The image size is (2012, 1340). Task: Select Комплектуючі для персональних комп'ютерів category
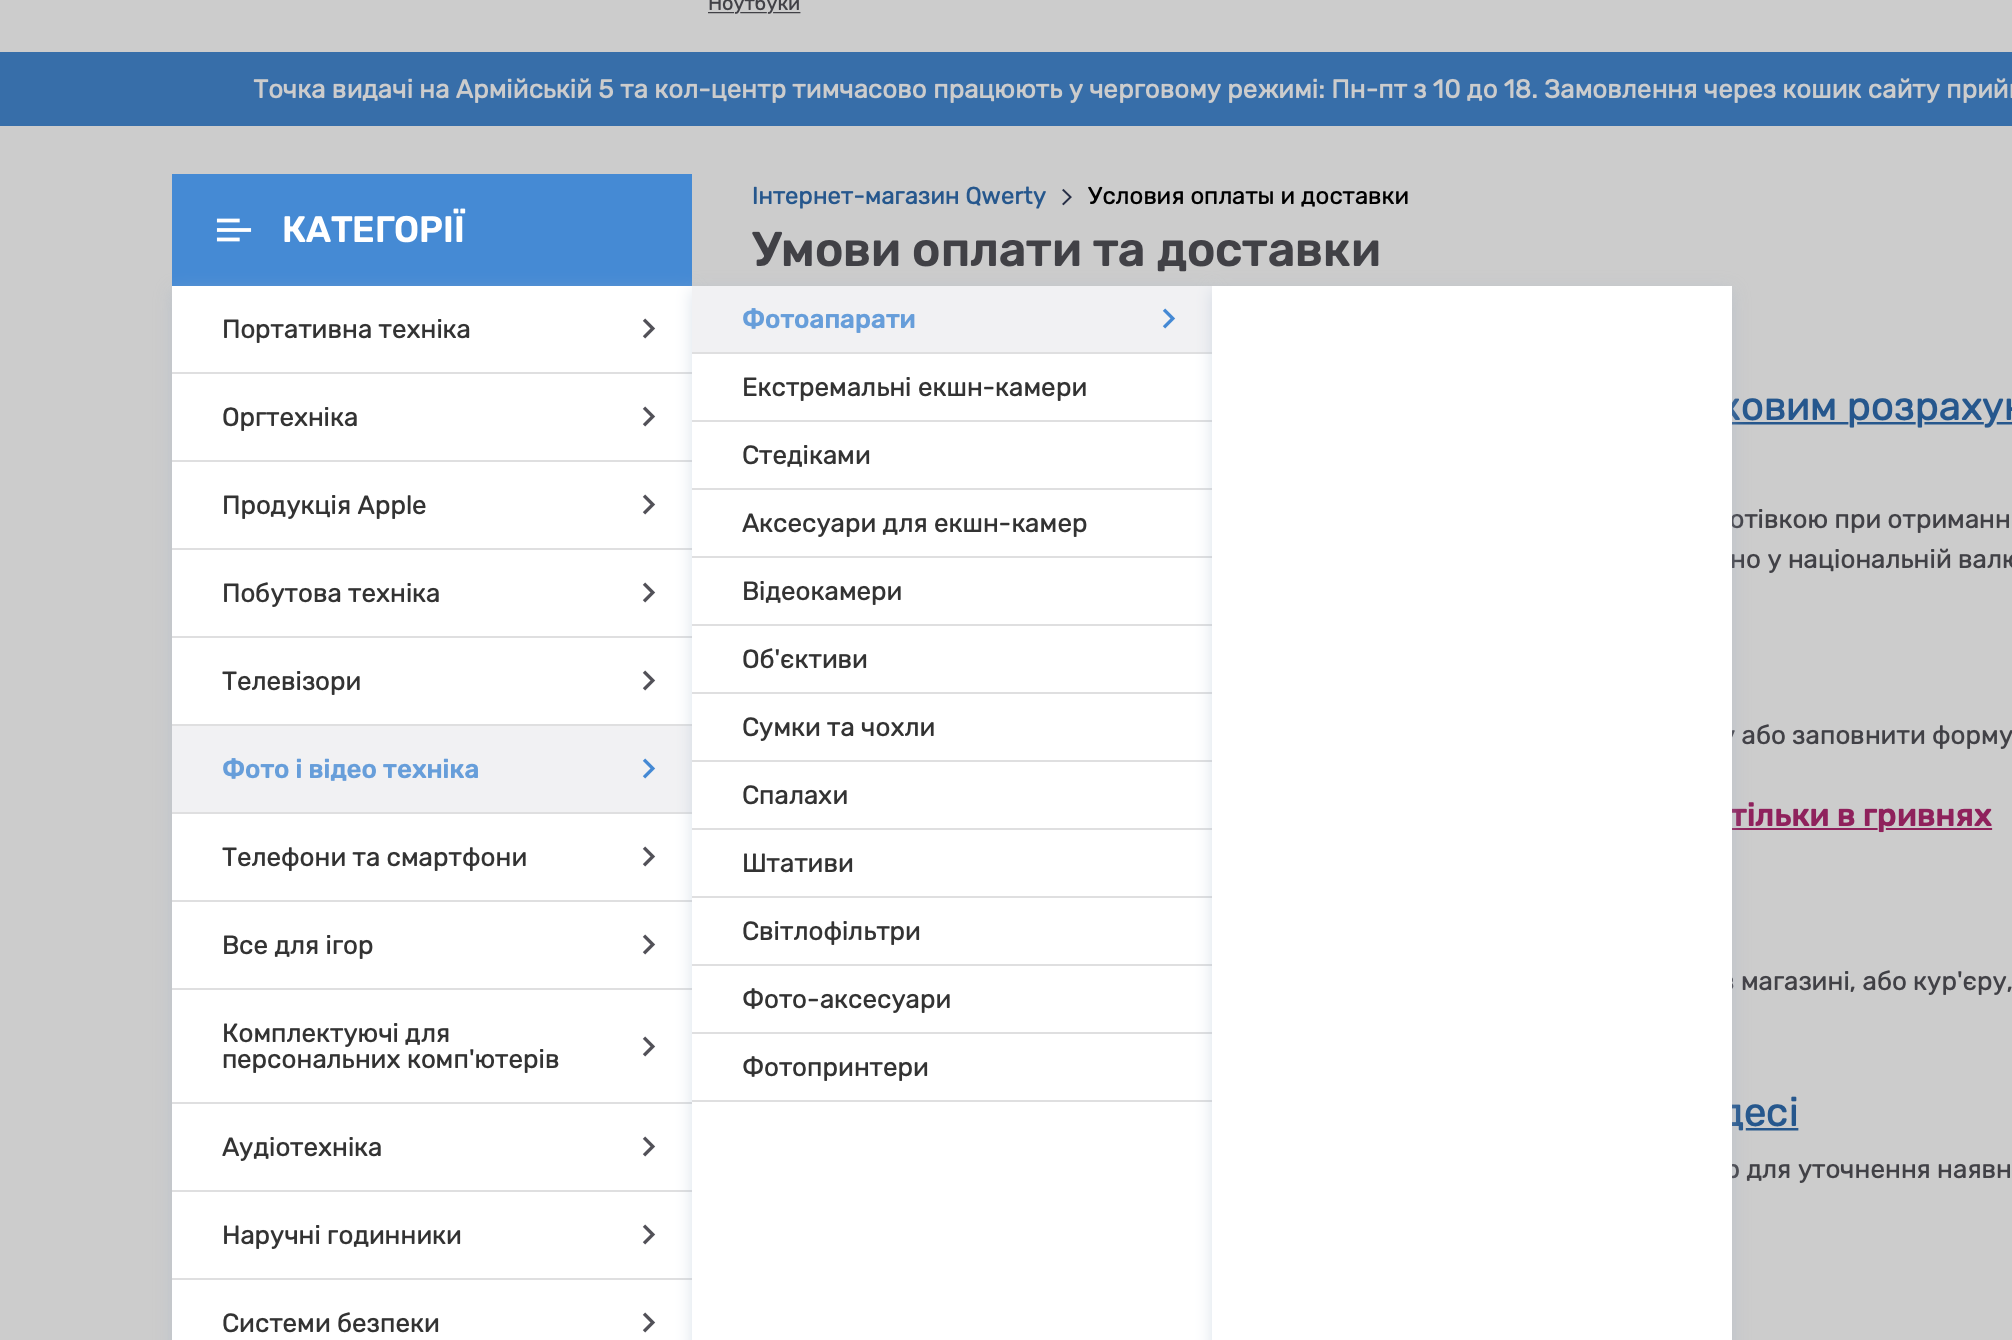[390, 1046]
